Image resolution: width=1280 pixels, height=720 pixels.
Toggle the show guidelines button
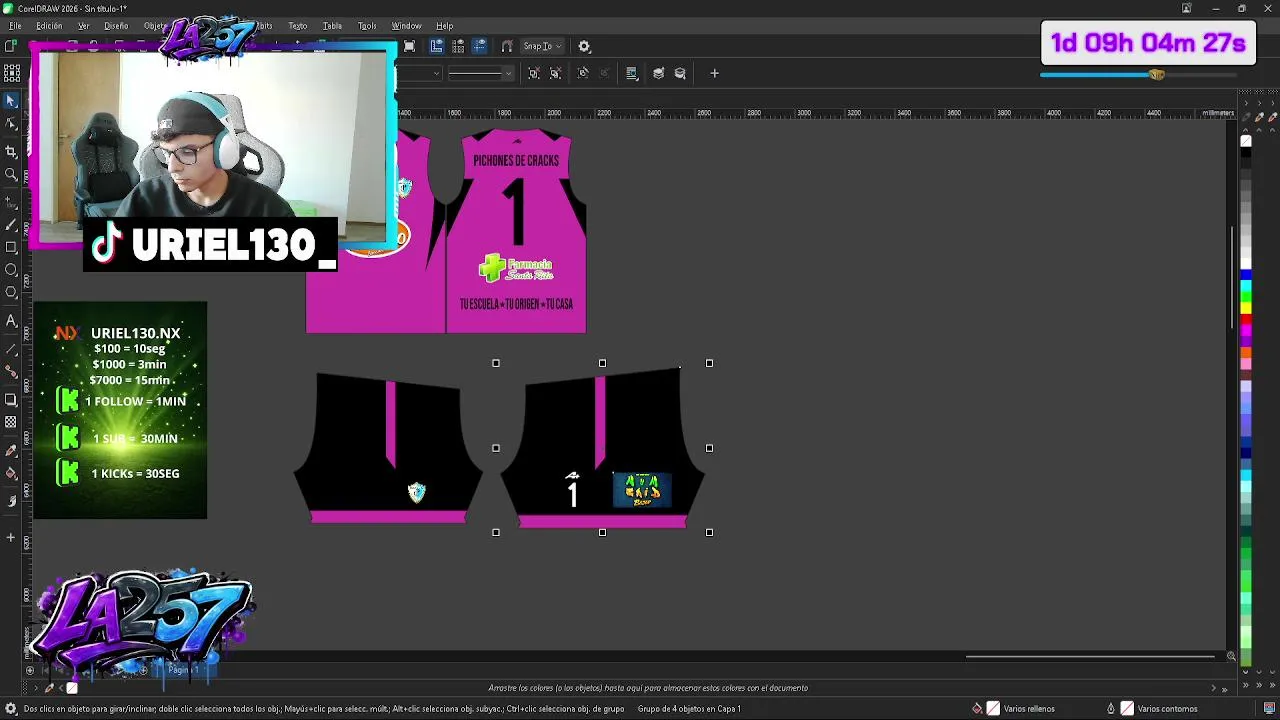coord(480,46)
